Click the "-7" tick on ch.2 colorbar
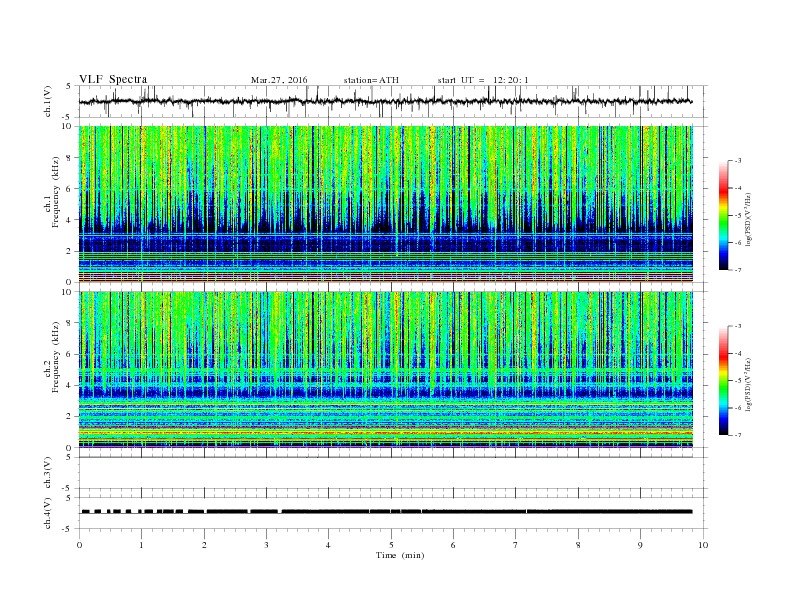The width and height of the screenshot is (792, 612). (737, 435)
